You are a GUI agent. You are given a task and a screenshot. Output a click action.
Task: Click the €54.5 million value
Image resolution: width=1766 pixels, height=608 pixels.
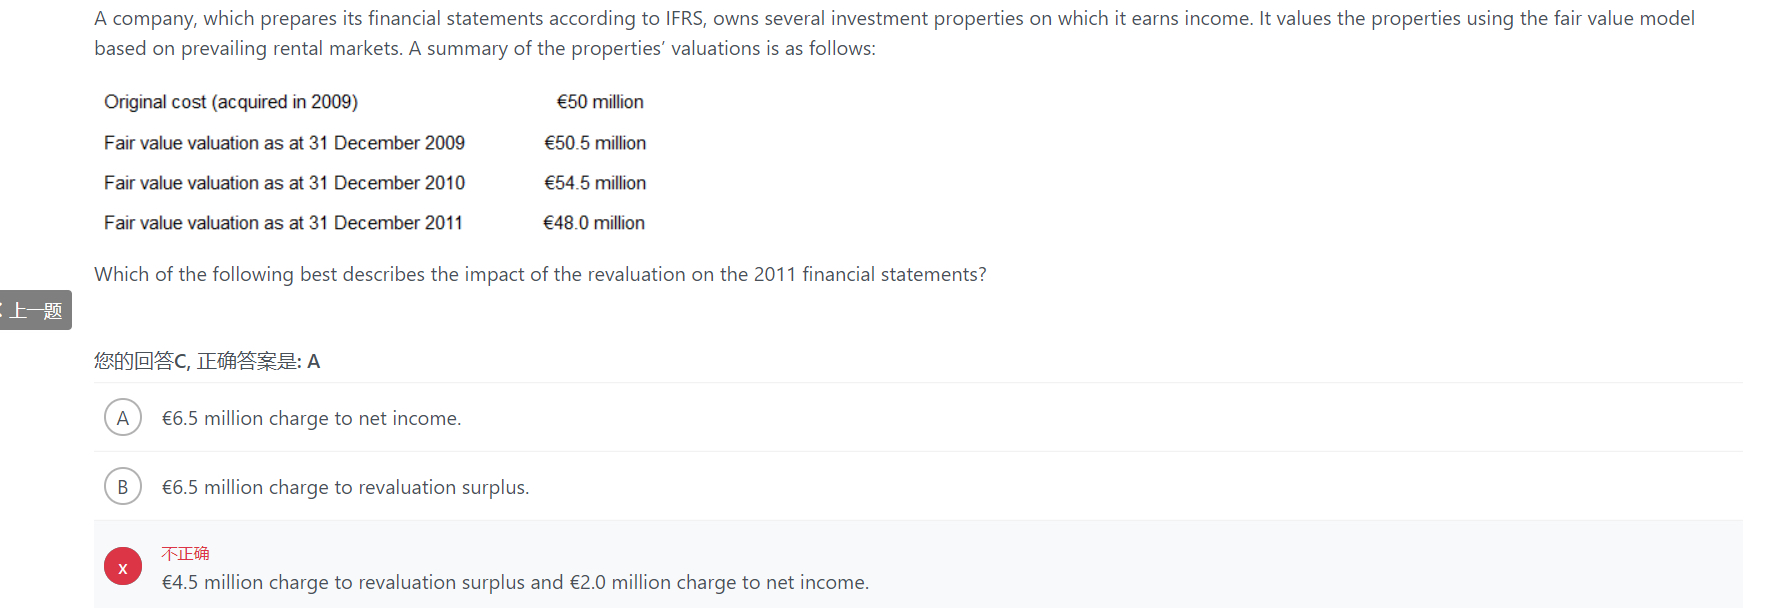click(595, 183)
